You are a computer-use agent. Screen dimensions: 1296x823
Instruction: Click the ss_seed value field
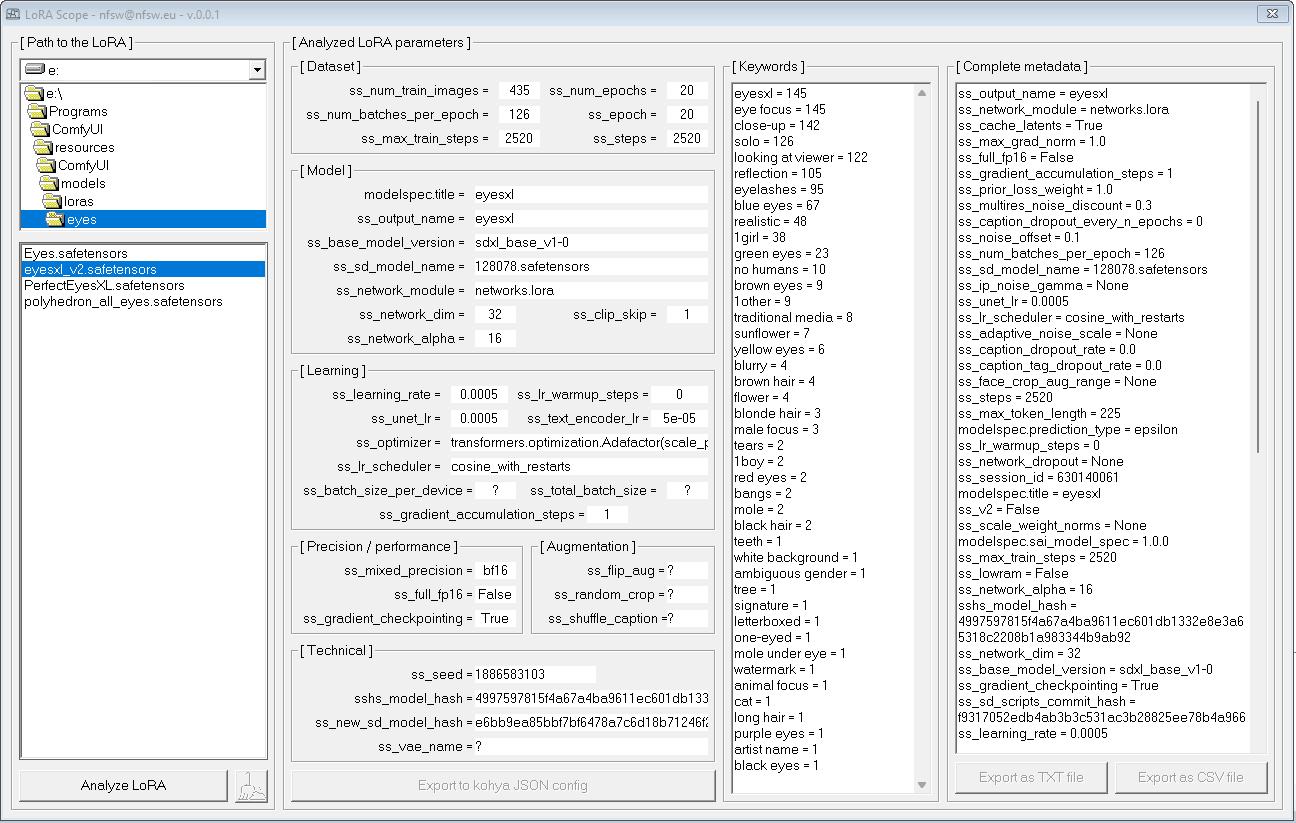535,674
